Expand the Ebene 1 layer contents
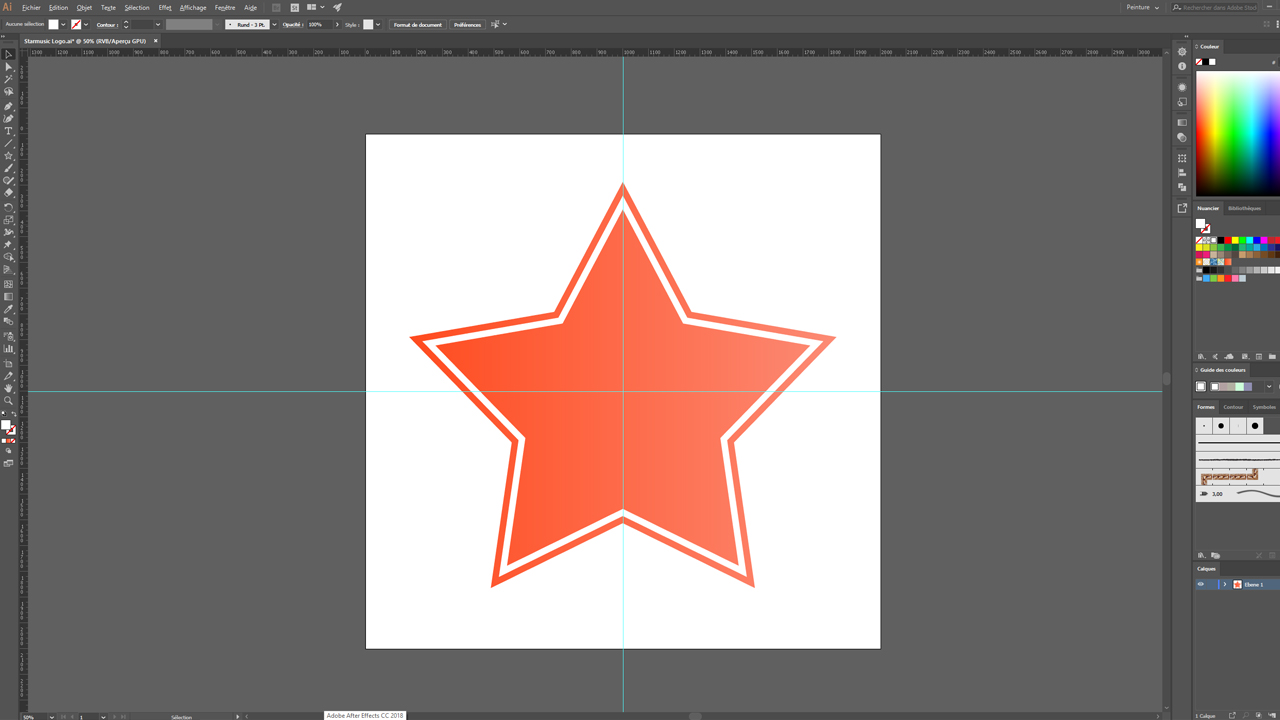This screenshot has height=720, width=1280. tap(1224, 584)
